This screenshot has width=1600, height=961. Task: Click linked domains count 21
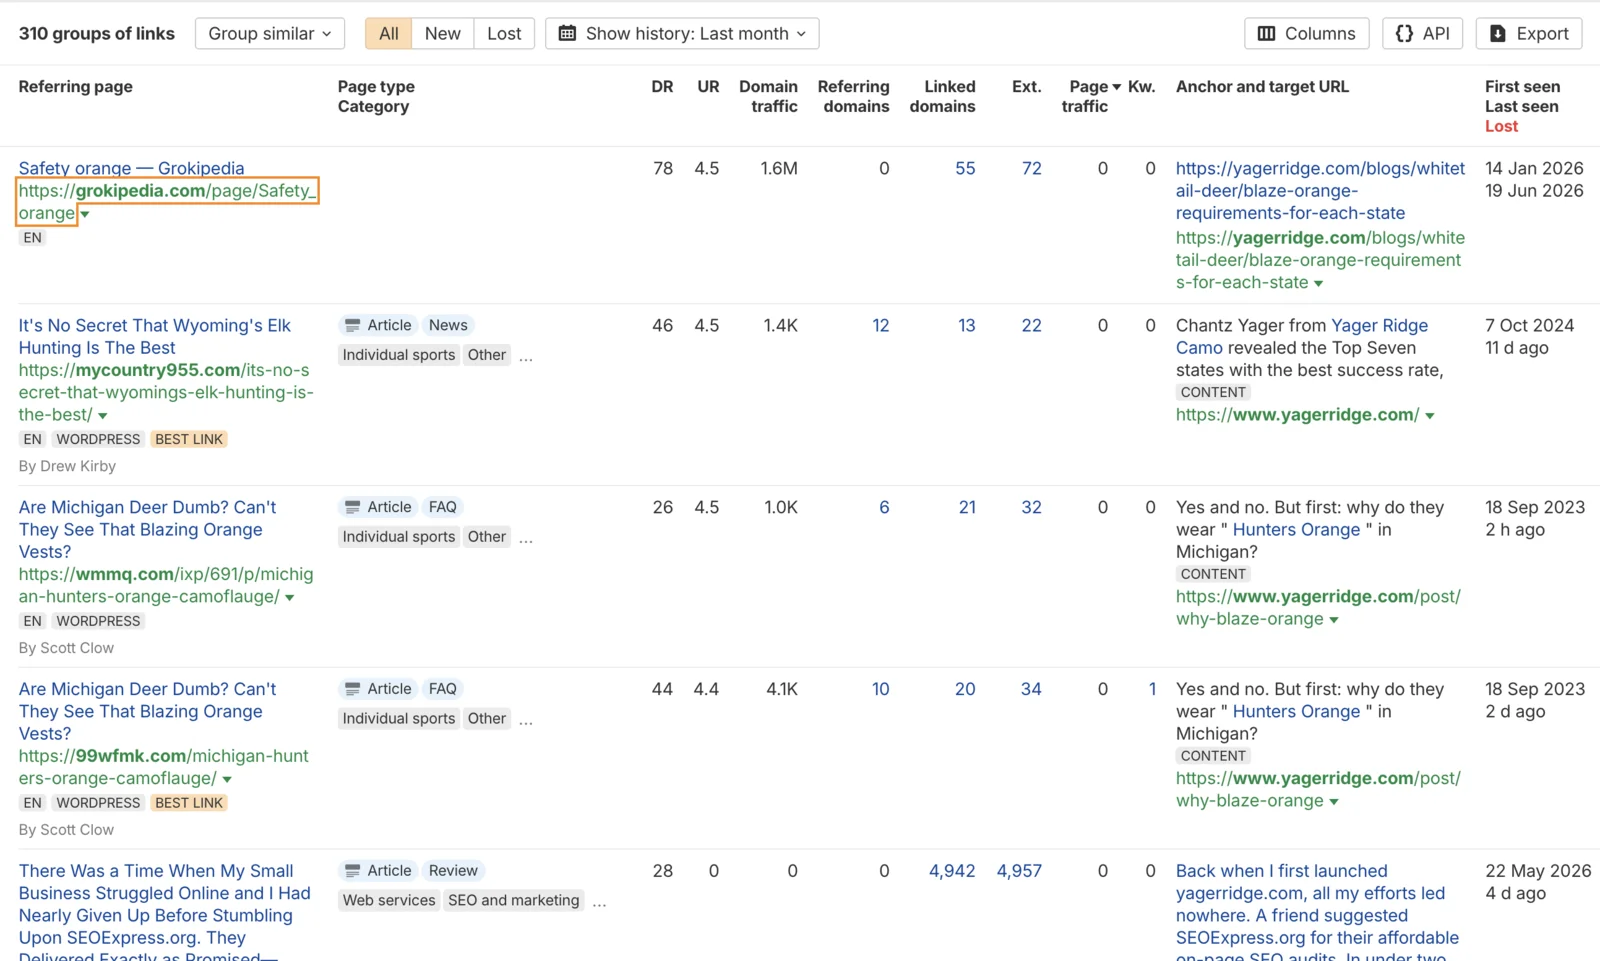967,507
